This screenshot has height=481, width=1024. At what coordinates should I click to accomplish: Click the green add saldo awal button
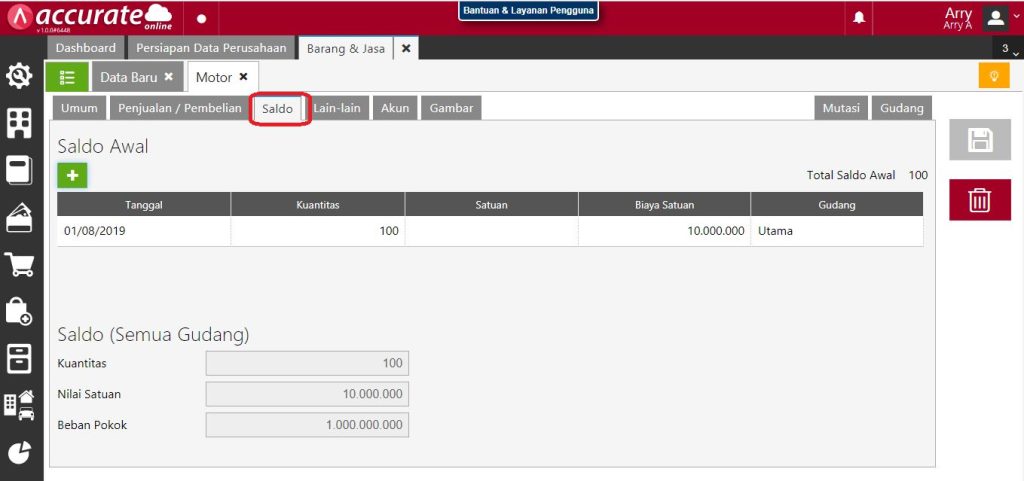72,175
